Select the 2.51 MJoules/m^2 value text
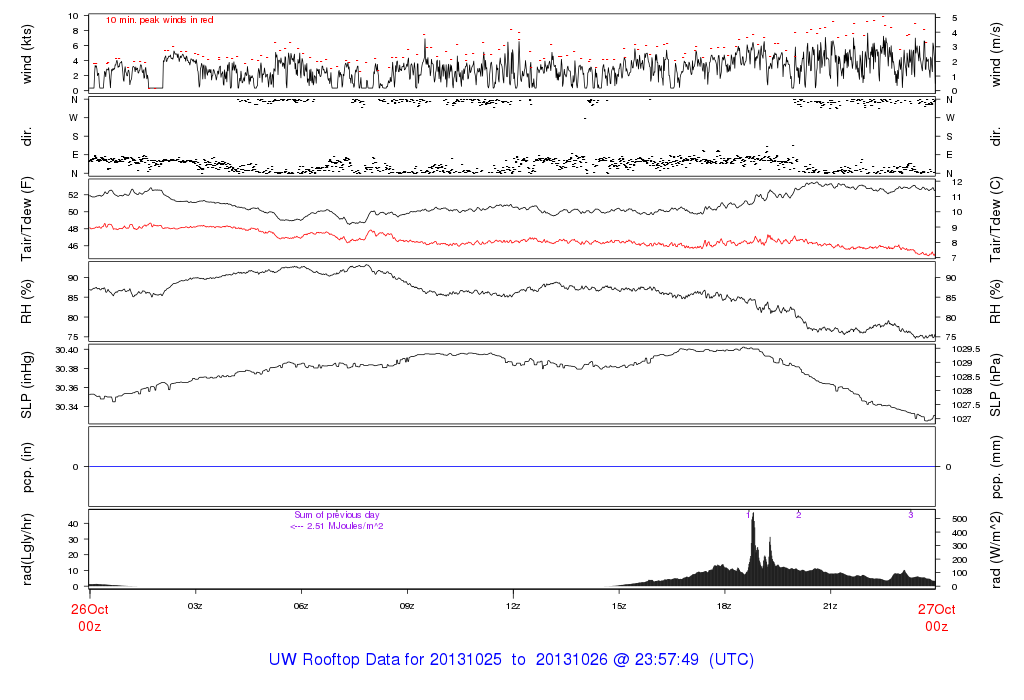This screenshot has height=700, width=1024. pos(337,526)
